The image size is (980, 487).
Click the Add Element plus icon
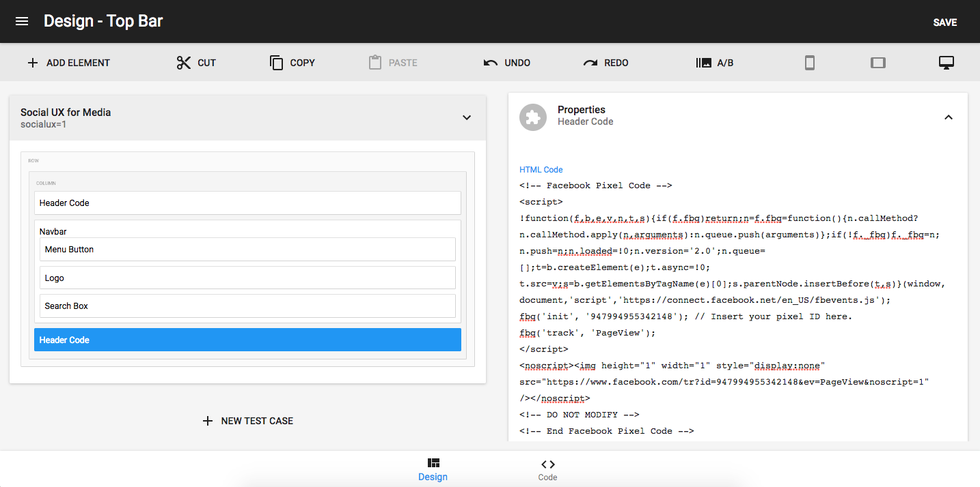click(33, 63)
